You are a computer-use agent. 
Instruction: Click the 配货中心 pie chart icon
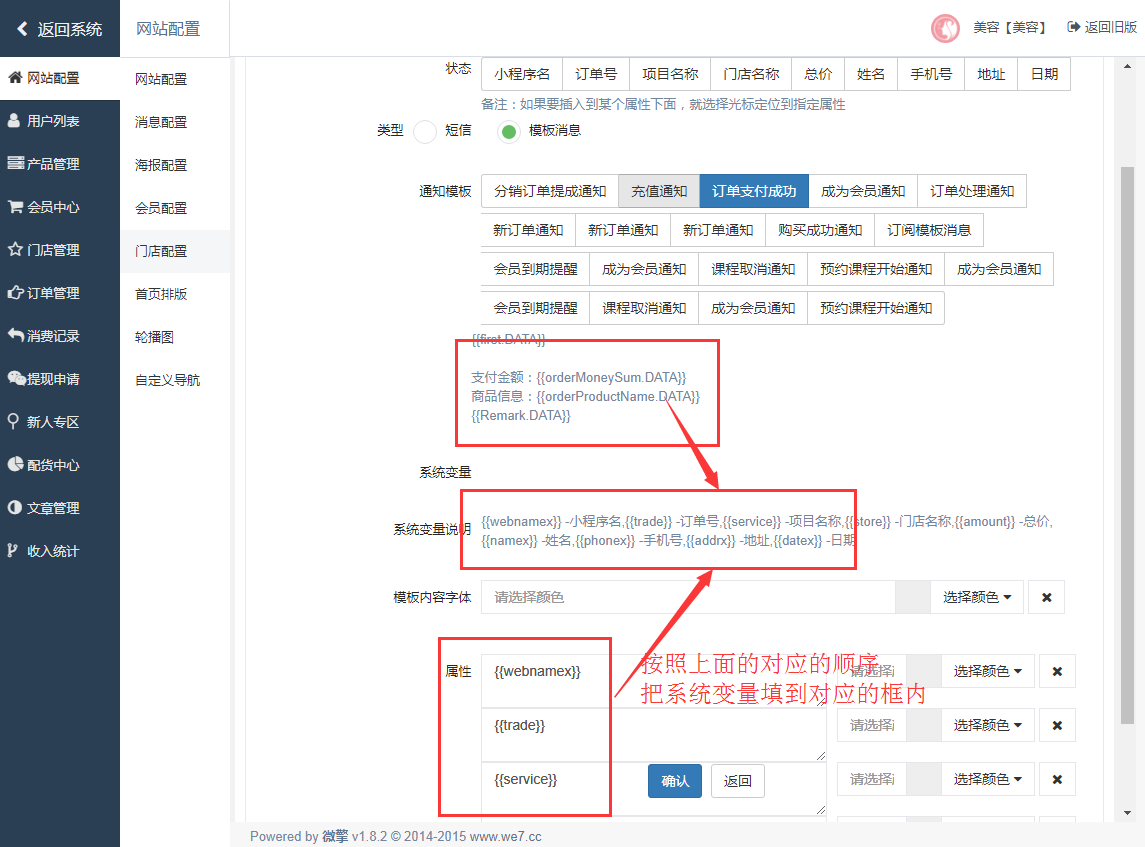[x=15, y=465]
